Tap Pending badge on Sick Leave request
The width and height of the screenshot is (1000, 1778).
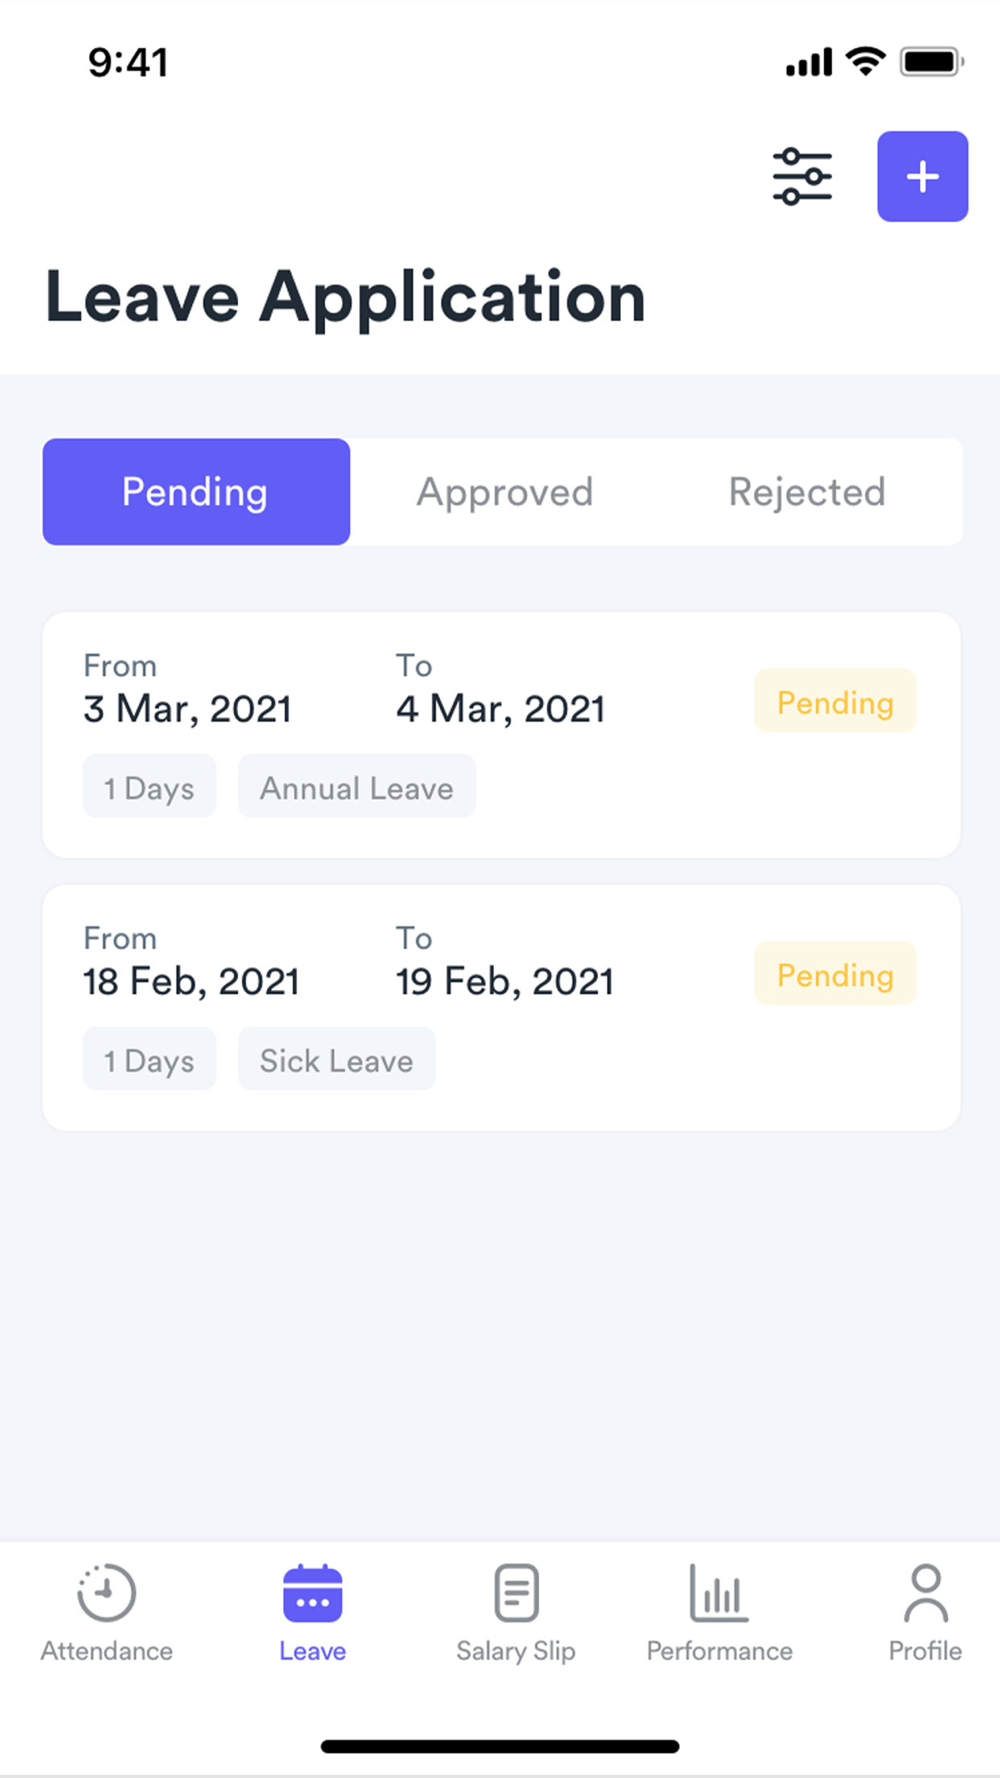click(x=835, y=975)
